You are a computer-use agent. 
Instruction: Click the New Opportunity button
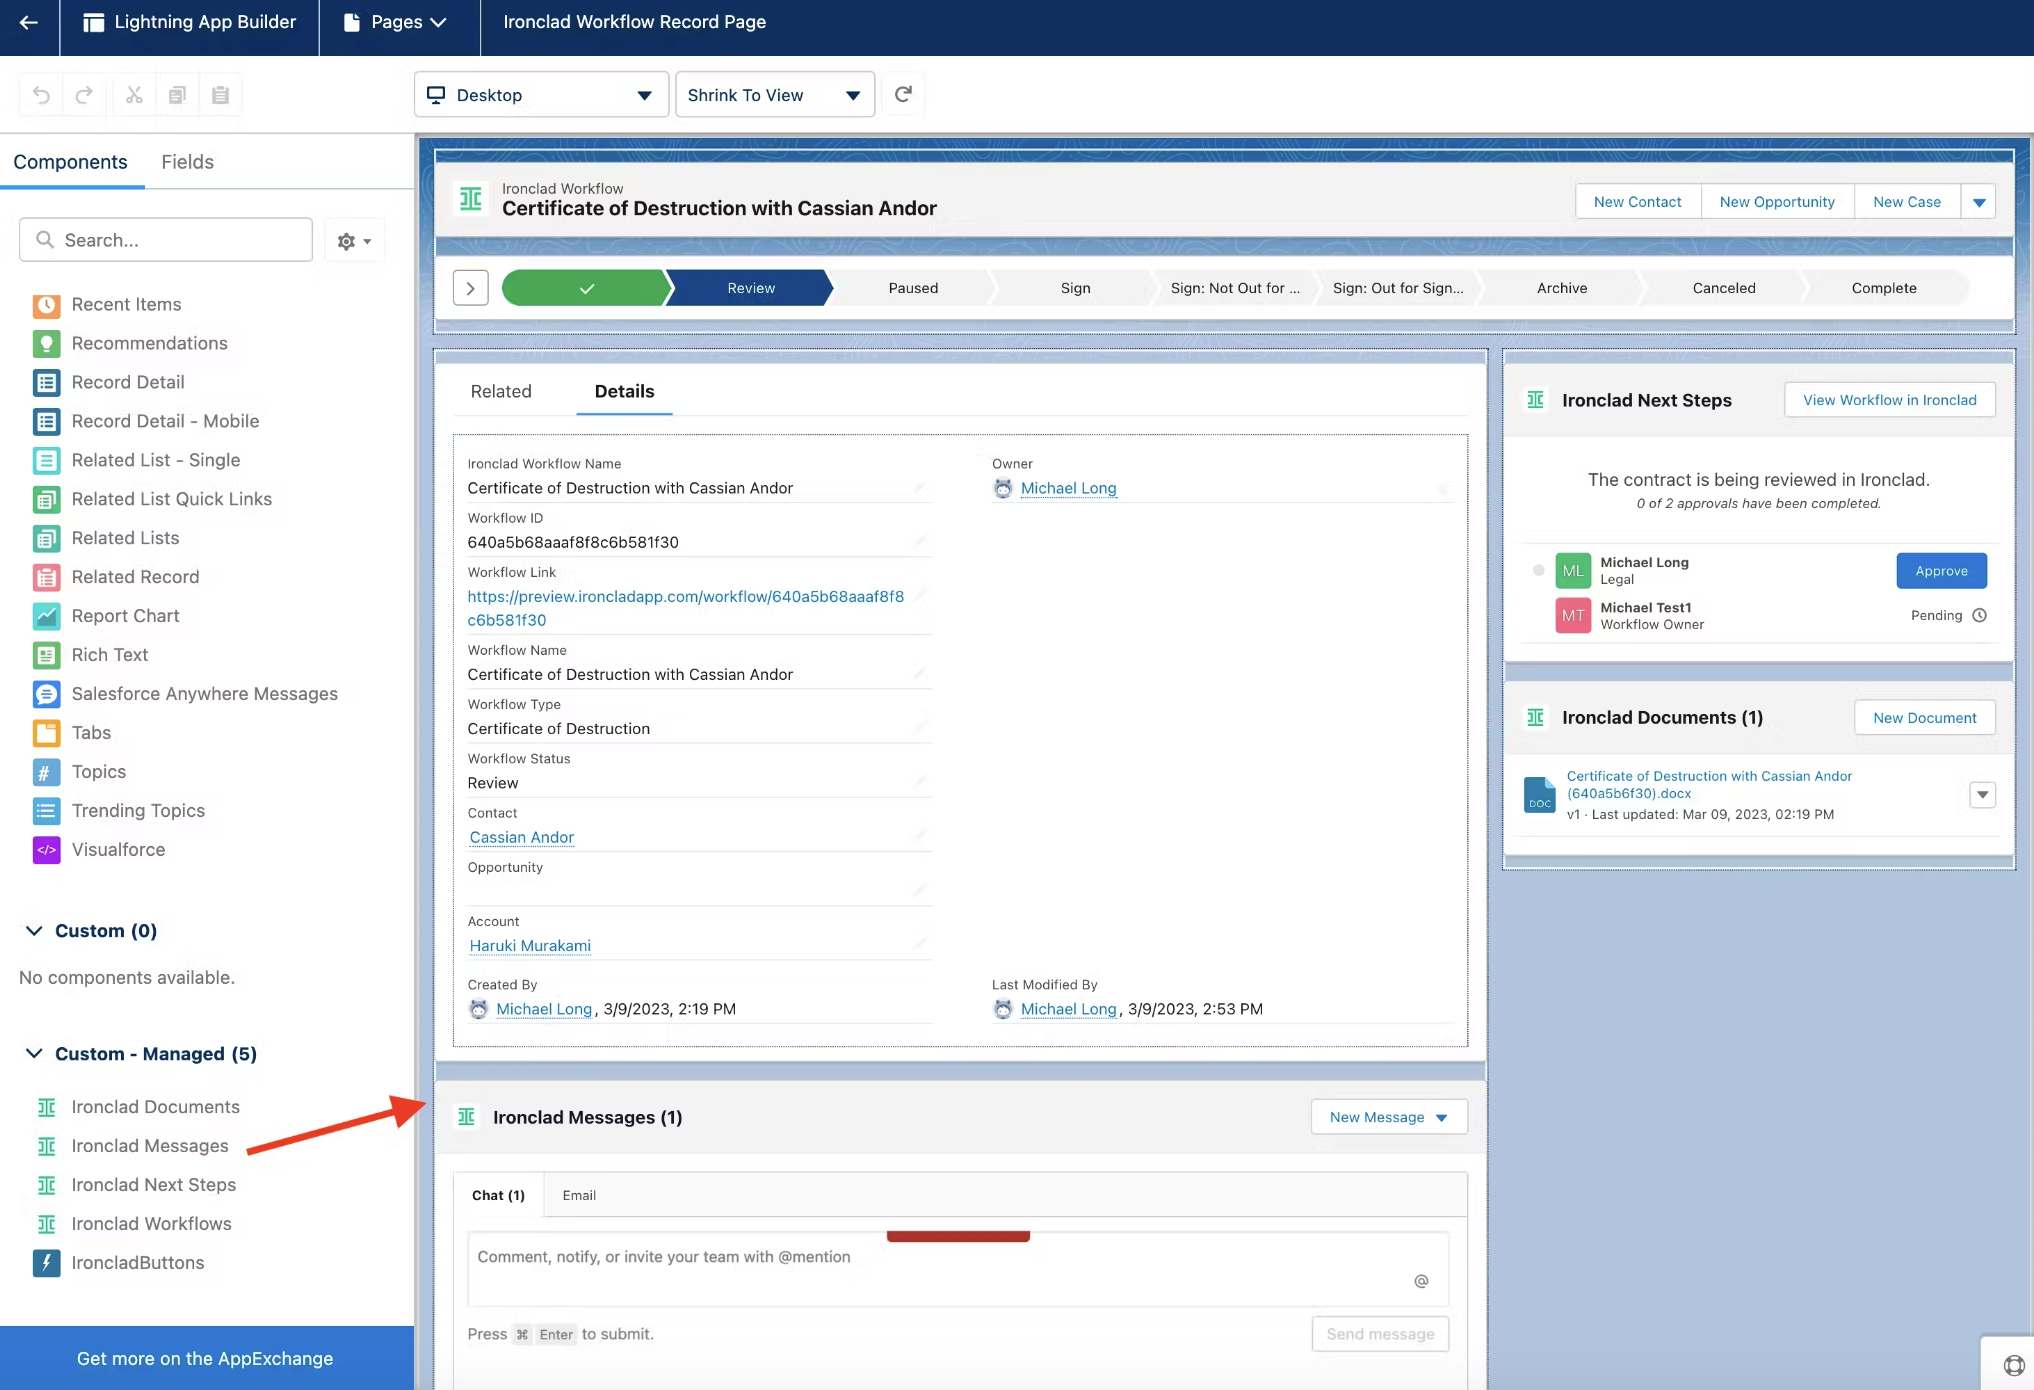click(1777, 202)
